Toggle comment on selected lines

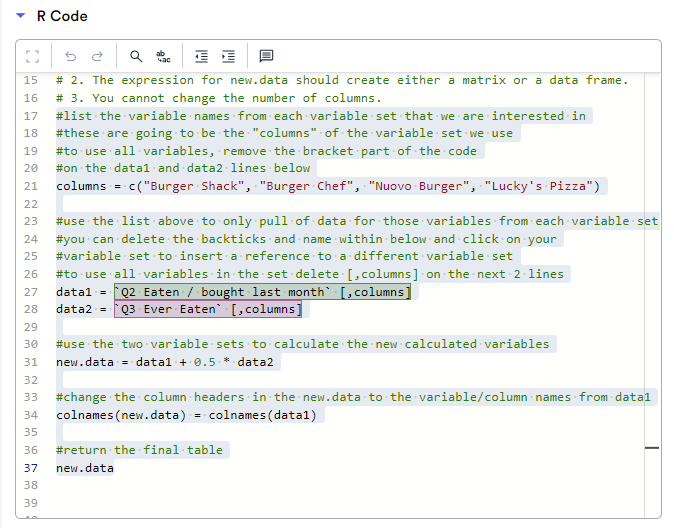tap(266, 56)
